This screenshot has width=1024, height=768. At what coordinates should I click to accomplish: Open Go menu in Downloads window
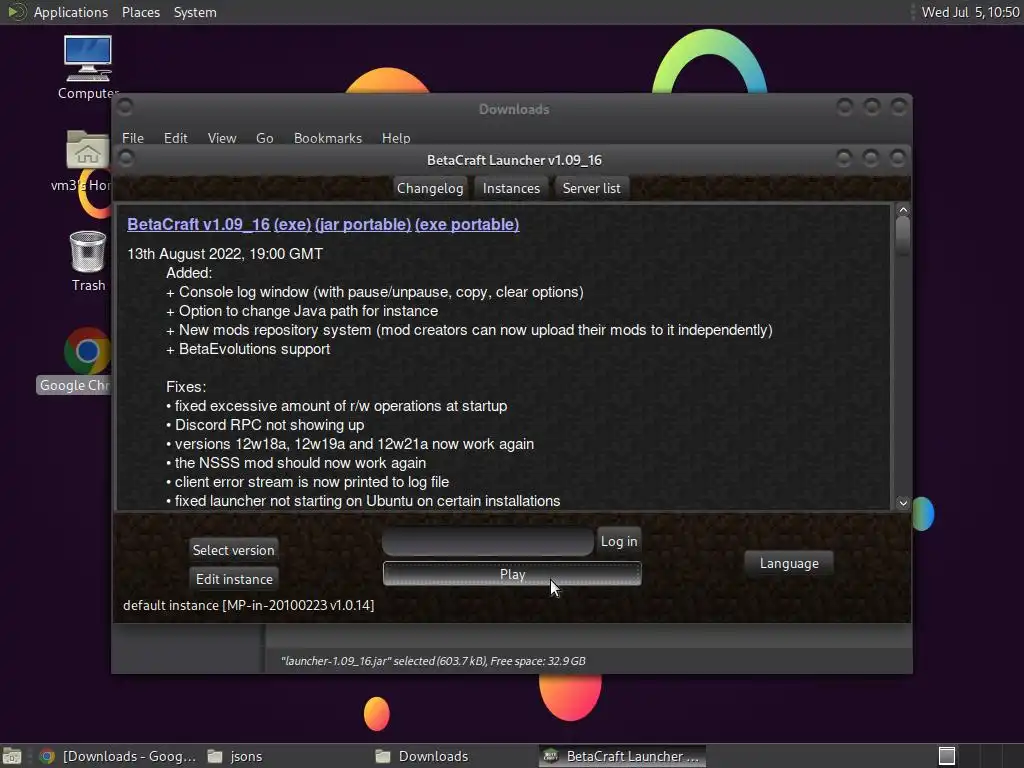click(x=264, y=138)
